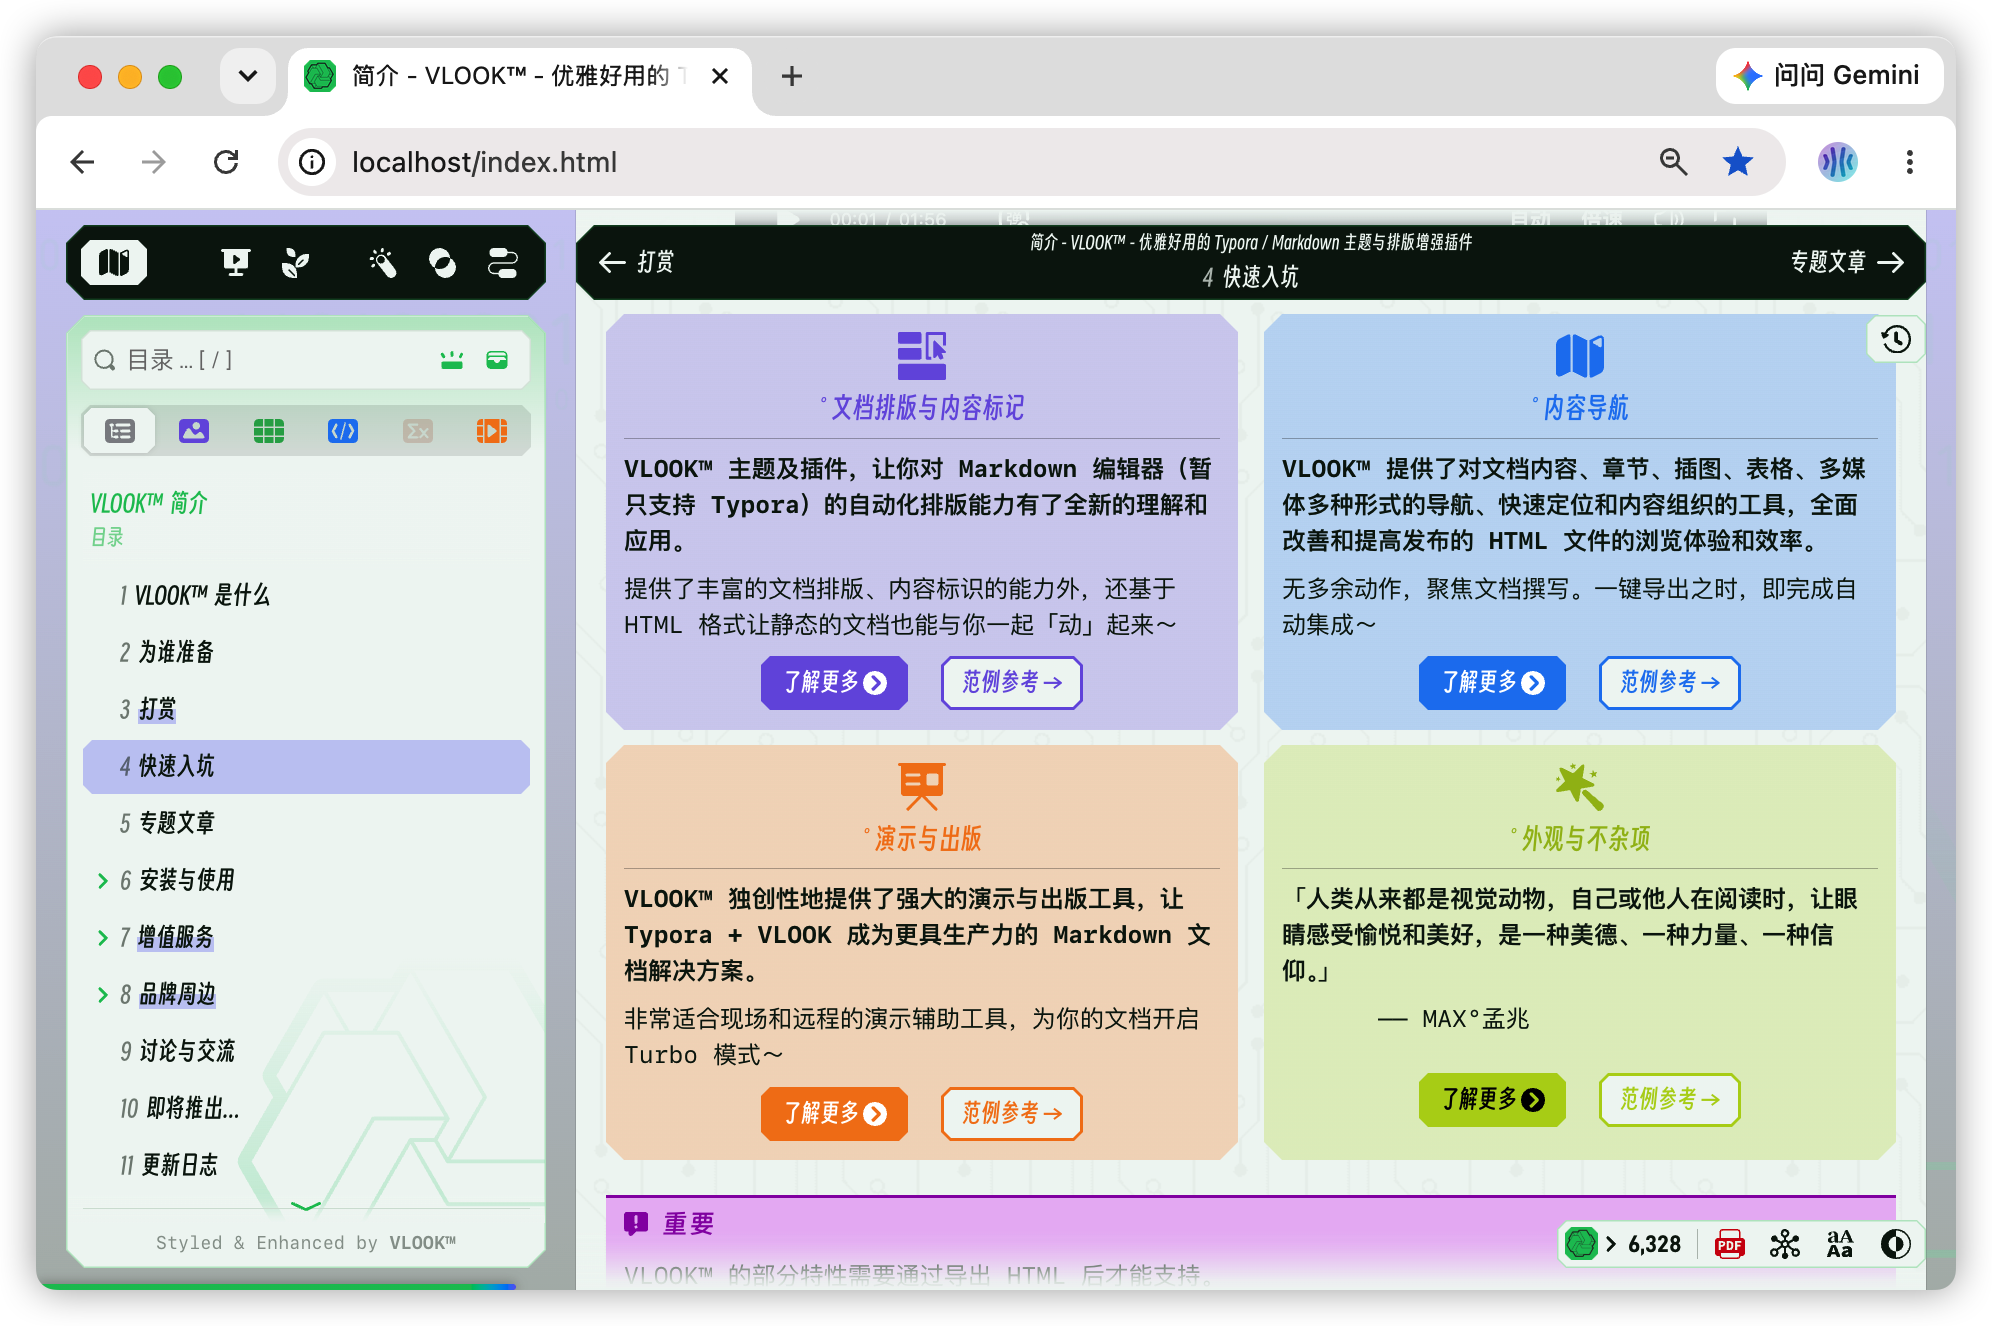Screen dimensions: 1992x1326
Task: View site information icon in address bar
Action: point(312,162)
